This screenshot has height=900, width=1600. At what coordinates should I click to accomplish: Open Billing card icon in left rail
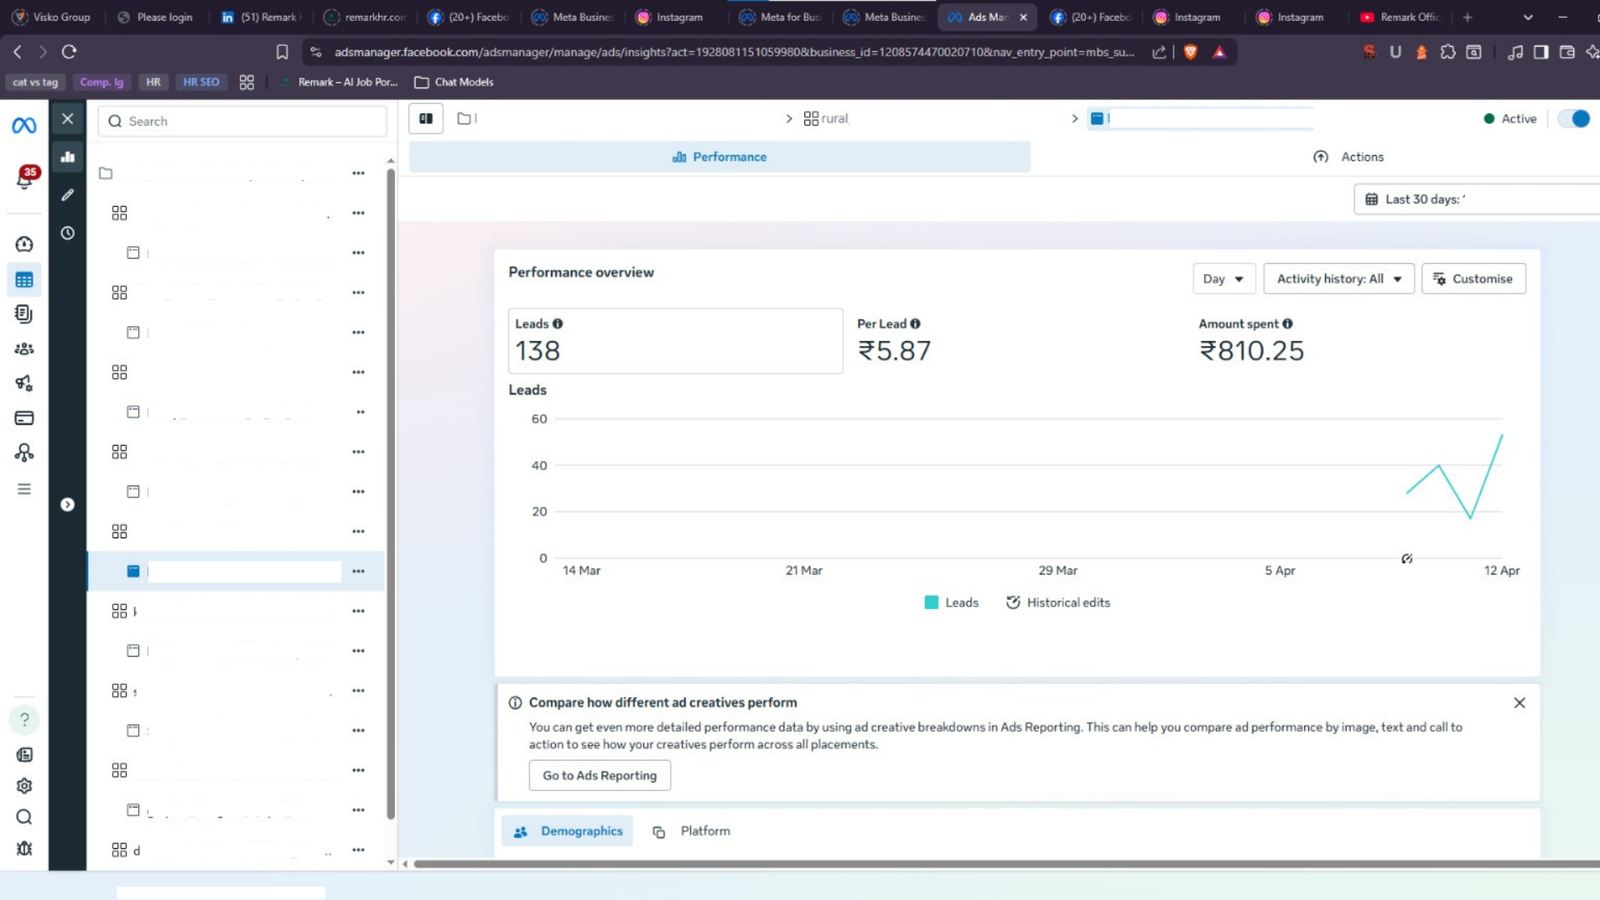click(x=24, y=418)
